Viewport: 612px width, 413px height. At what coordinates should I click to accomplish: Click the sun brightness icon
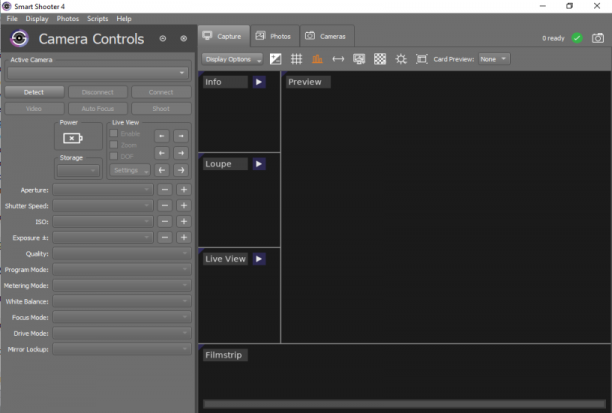pos(401,59)
